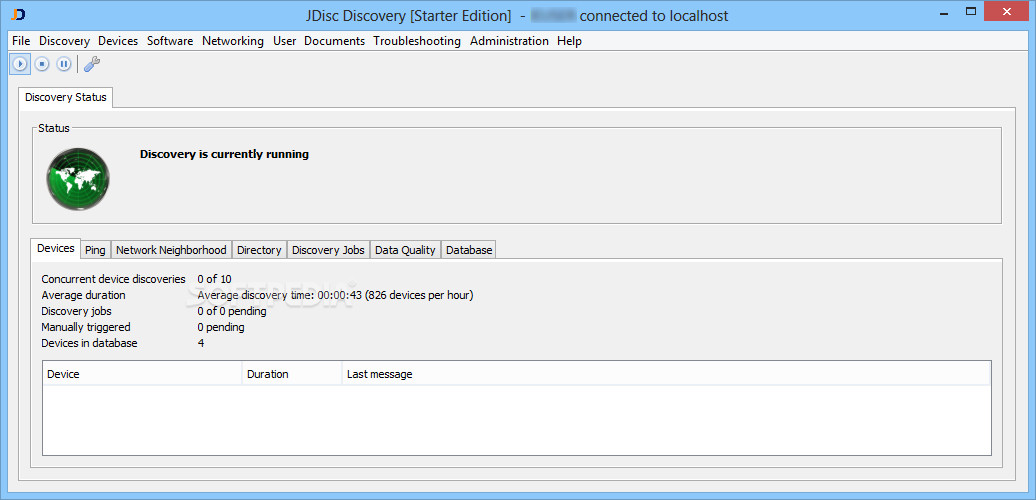Screen dimensions: 1036x500
Task: Click 'Discovery is currently running' text
Action: pos(224,155)
